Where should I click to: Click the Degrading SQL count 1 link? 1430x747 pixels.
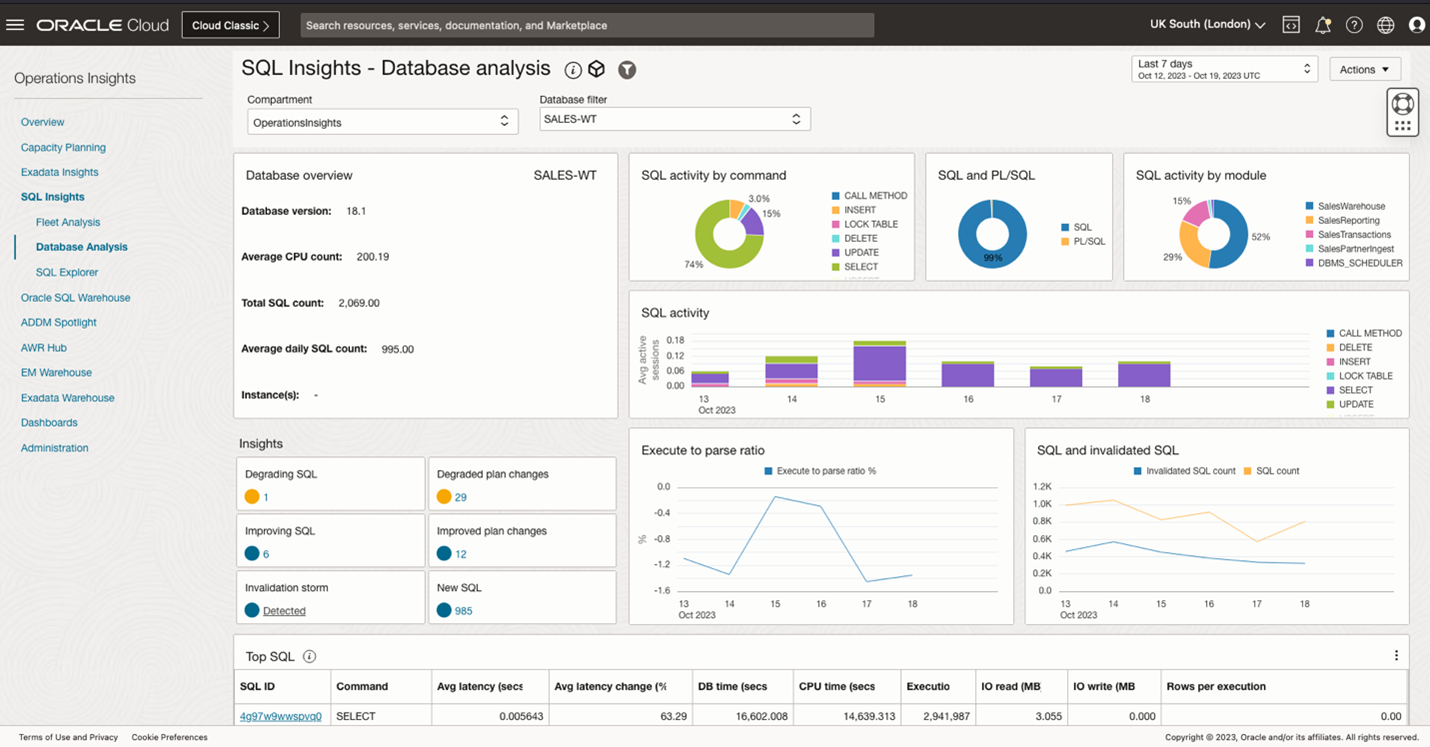266,498
